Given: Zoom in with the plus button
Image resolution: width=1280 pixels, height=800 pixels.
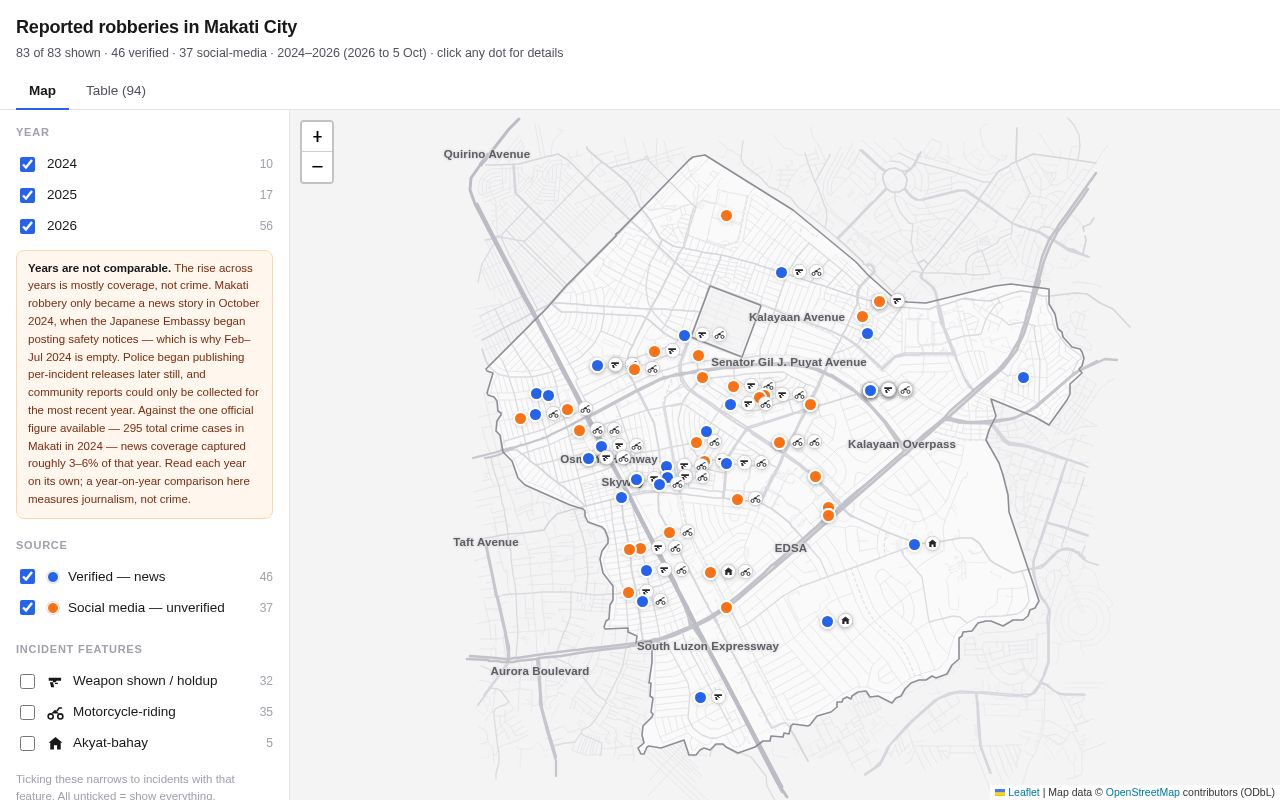Looking at the screenshot, I should point(317,137).
